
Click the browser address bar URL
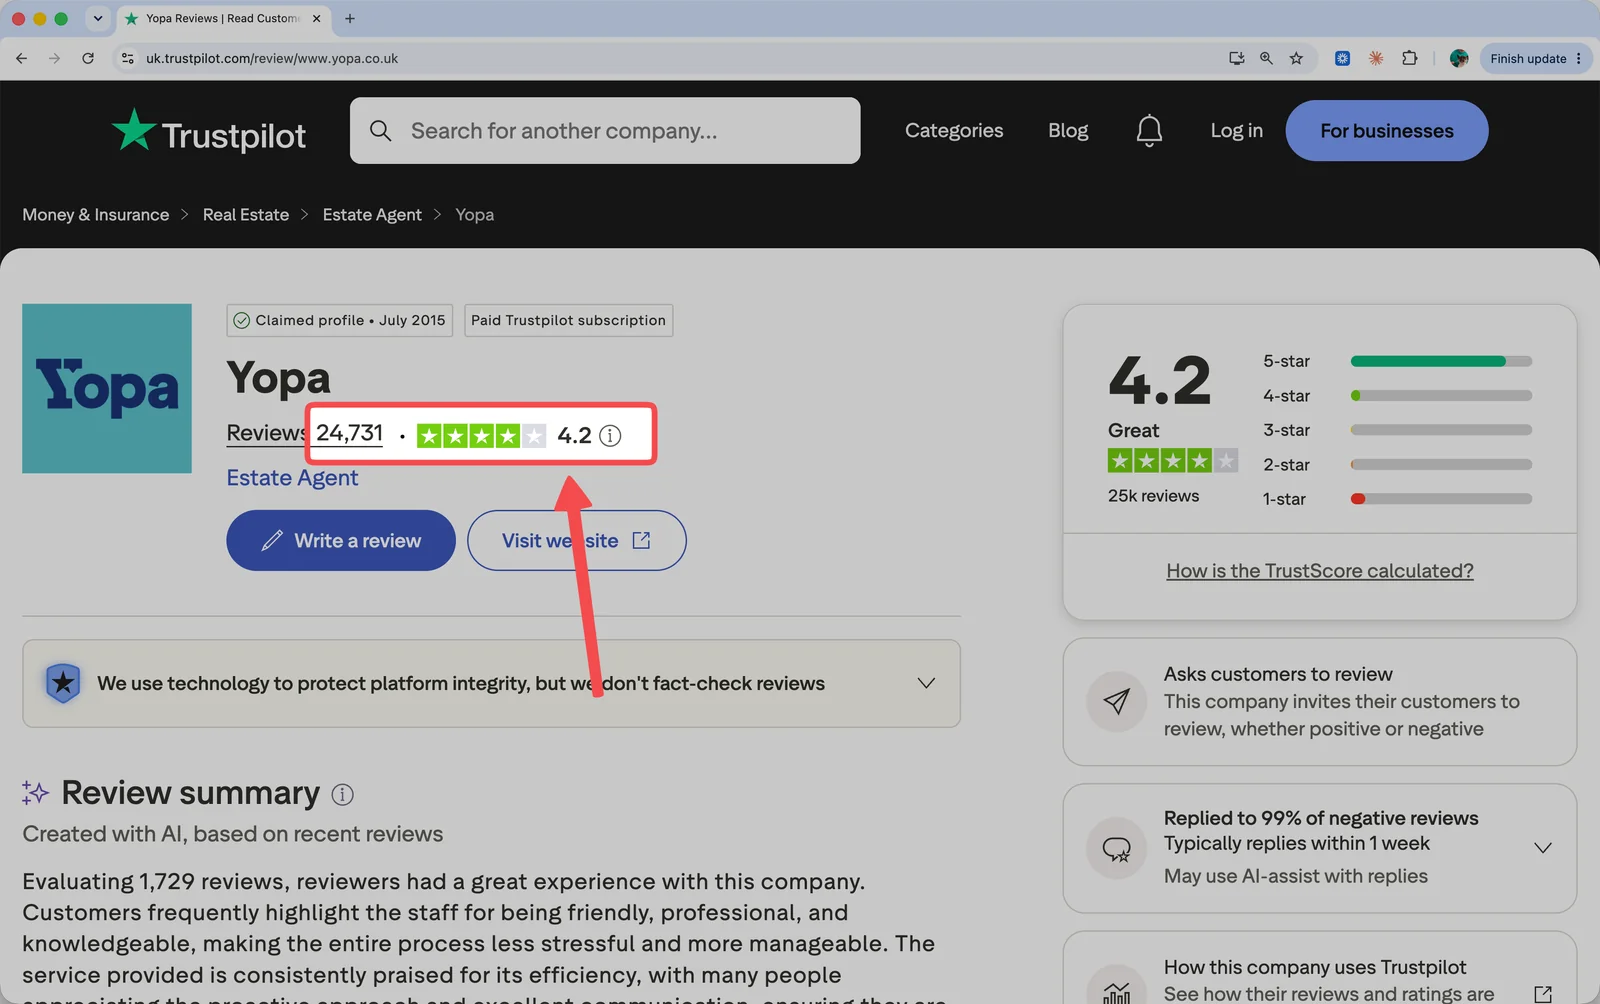click(272, 58)
